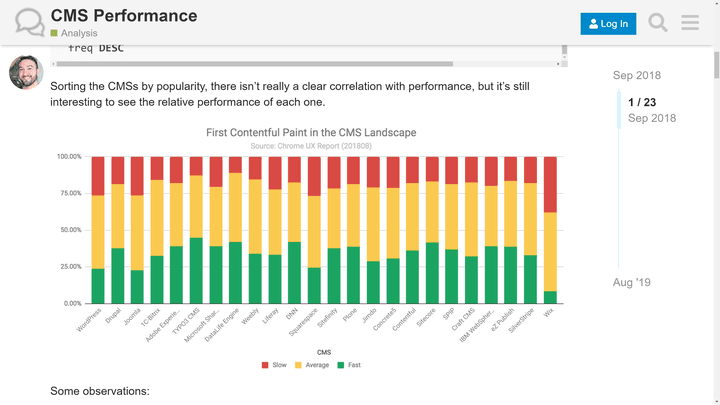Viewport: 720px width, 405px height.
Task: Click the WordPress bar's green Fast segment
Action: [x=98, y=285]
